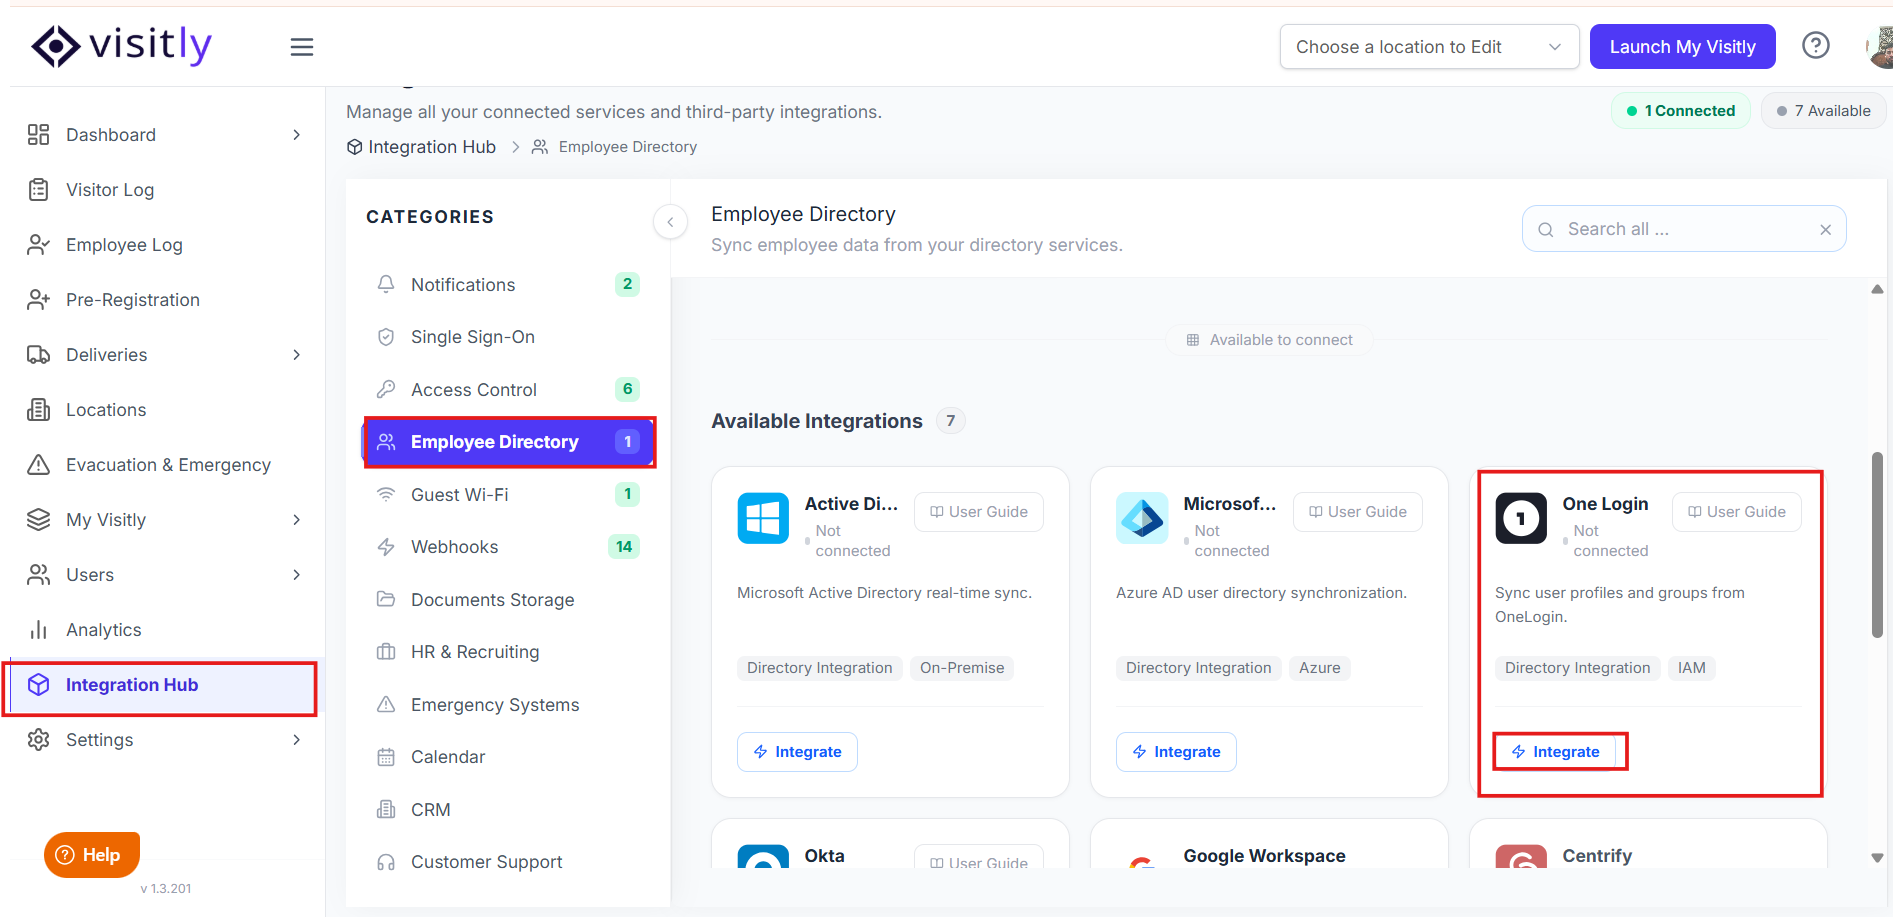This screenshot has width=1893, height=917.
Task: Select Customer Support category
Action: pos(508,862)
